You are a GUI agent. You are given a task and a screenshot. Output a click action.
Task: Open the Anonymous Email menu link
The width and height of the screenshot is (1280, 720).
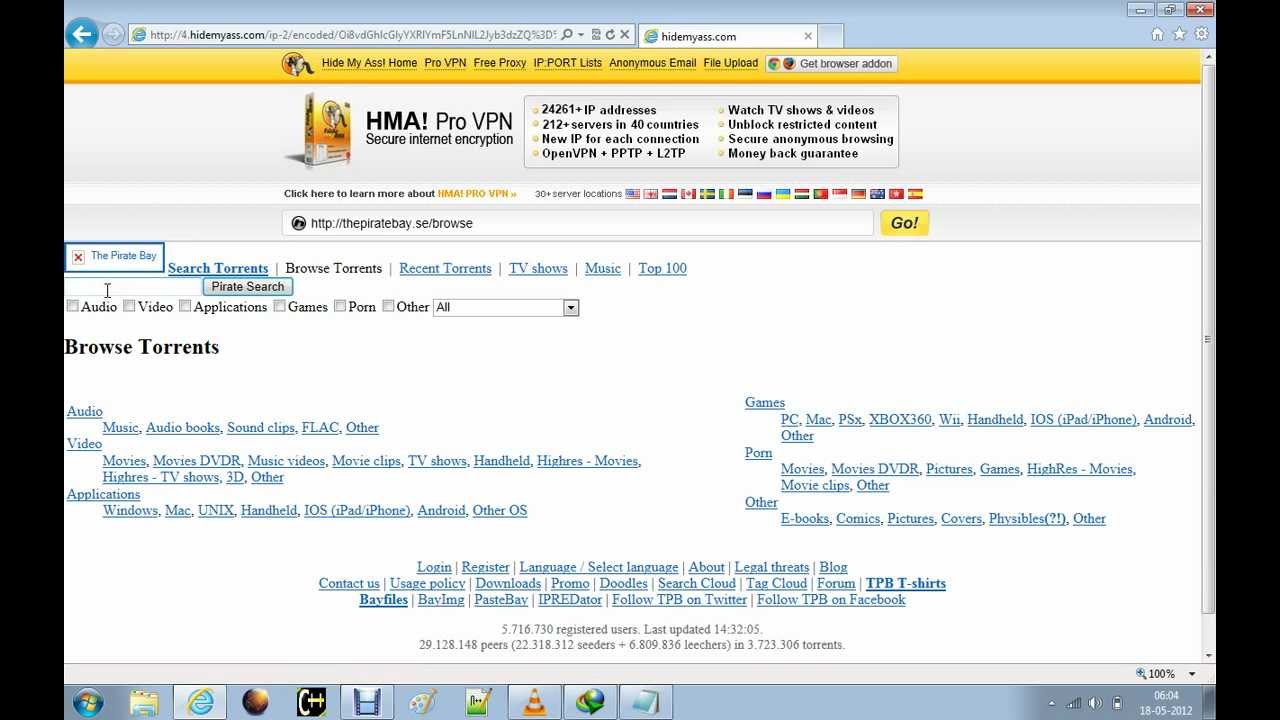click(653, 63)
